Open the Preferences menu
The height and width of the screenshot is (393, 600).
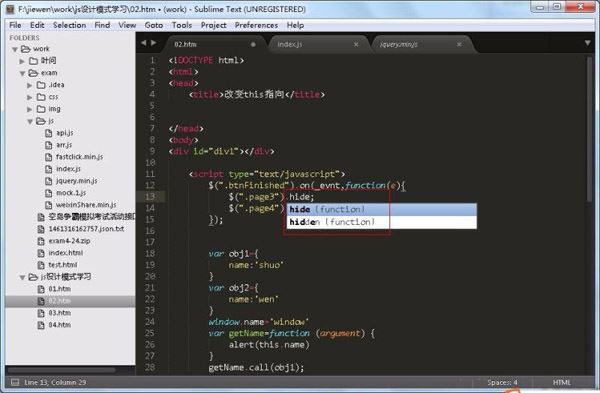pyautogui.click(x=256, y=25)
